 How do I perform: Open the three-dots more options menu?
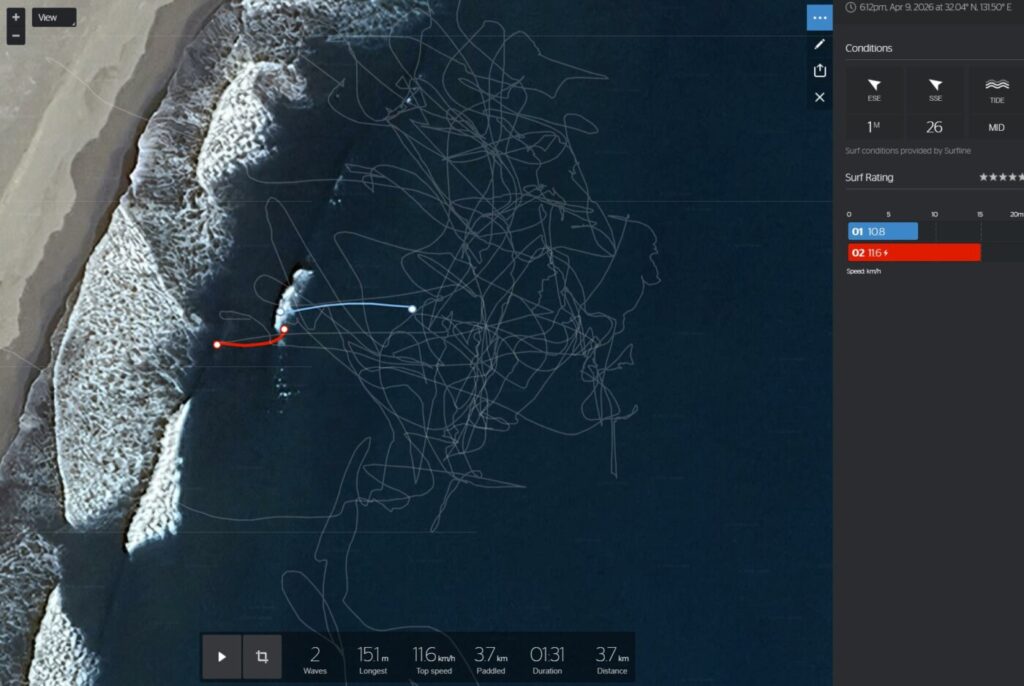pyautogui.click(x=820, y=18)
